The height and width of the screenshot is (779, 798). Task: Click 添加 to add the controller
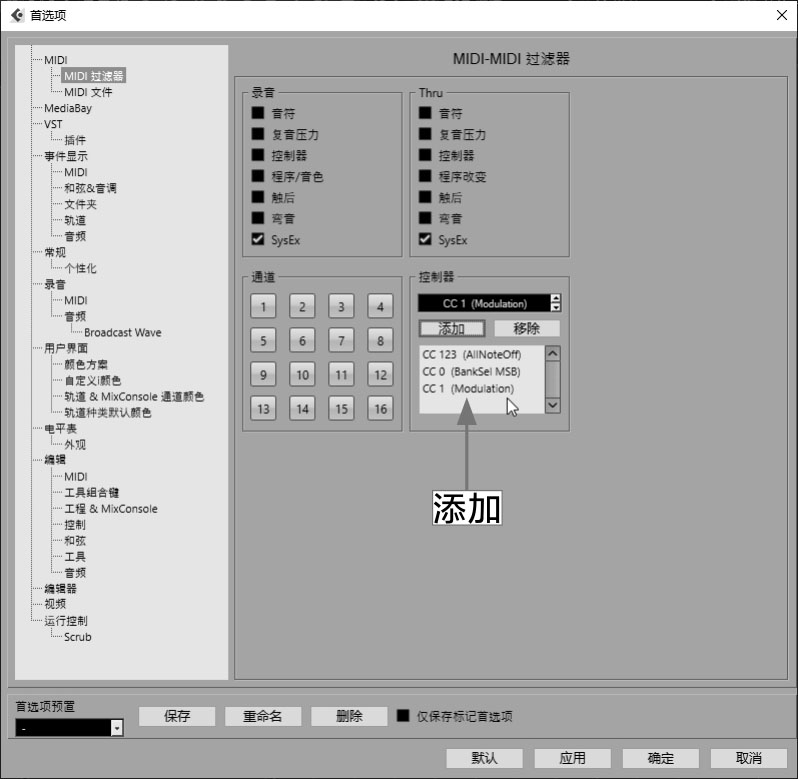(x=452, y=329)
